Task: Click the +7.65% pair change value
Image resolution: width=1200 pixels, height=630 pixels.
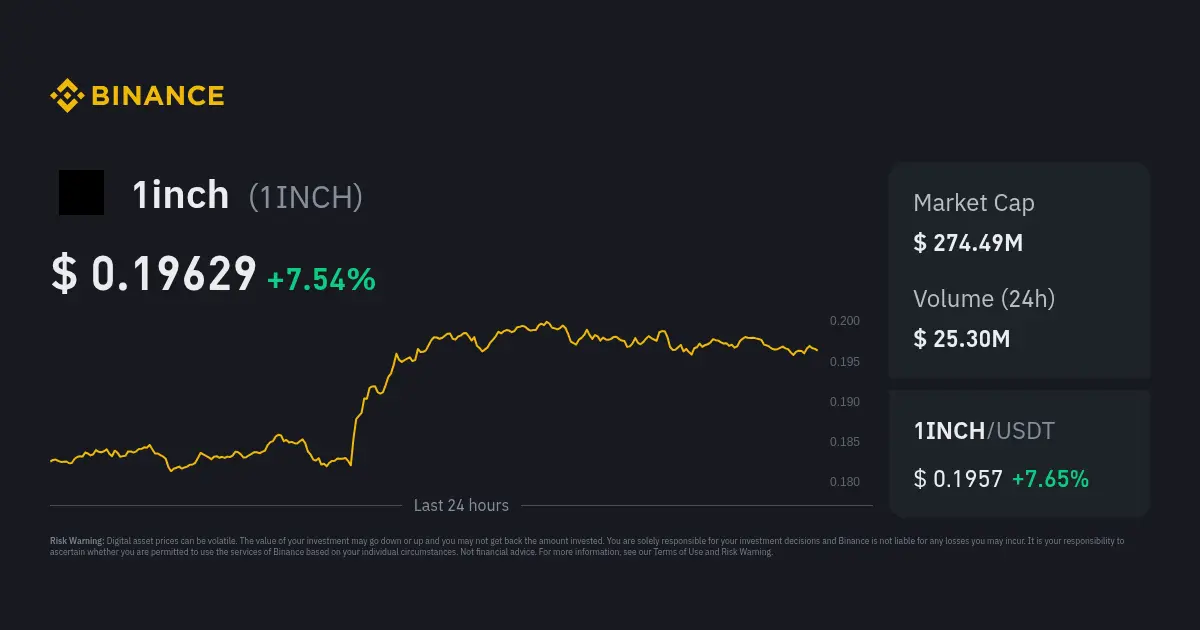Action: point(1050,479)
